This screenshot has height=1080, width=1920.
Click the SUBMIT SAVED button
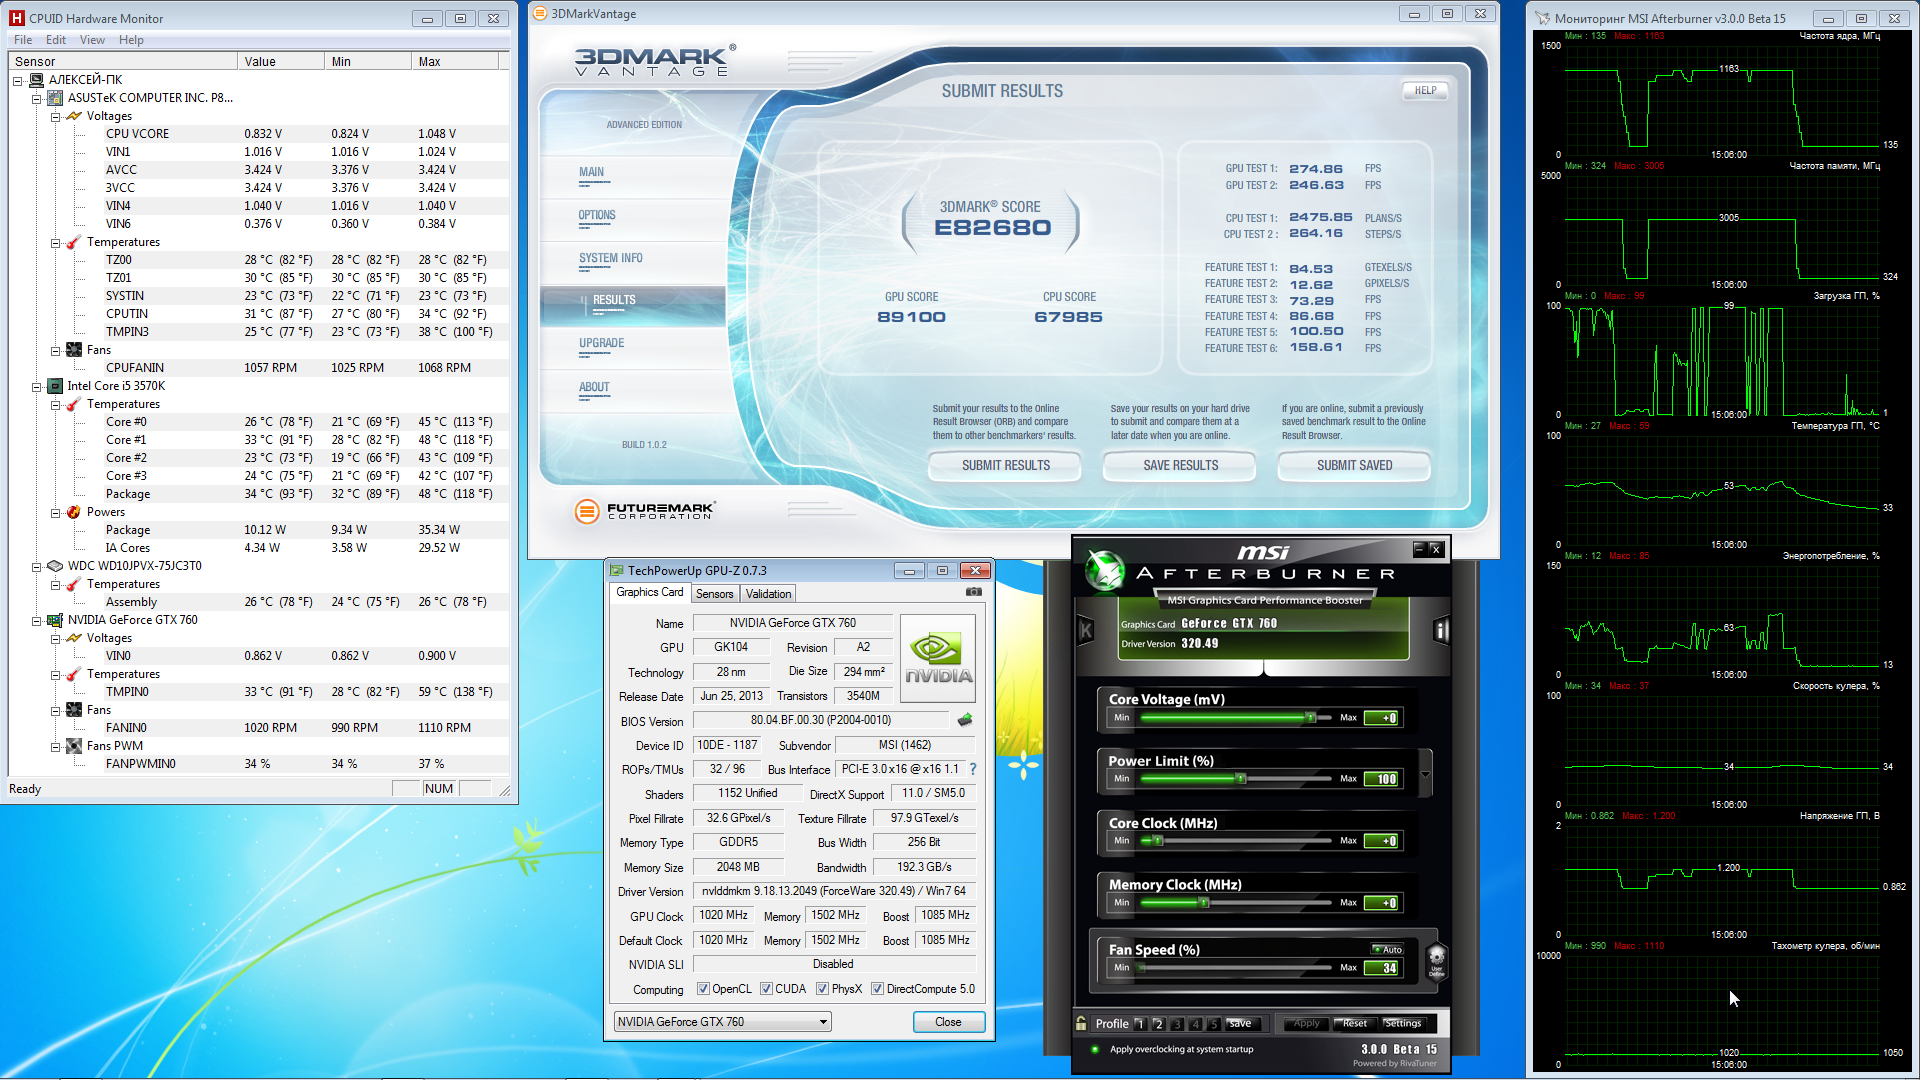tap(1354, 465)
